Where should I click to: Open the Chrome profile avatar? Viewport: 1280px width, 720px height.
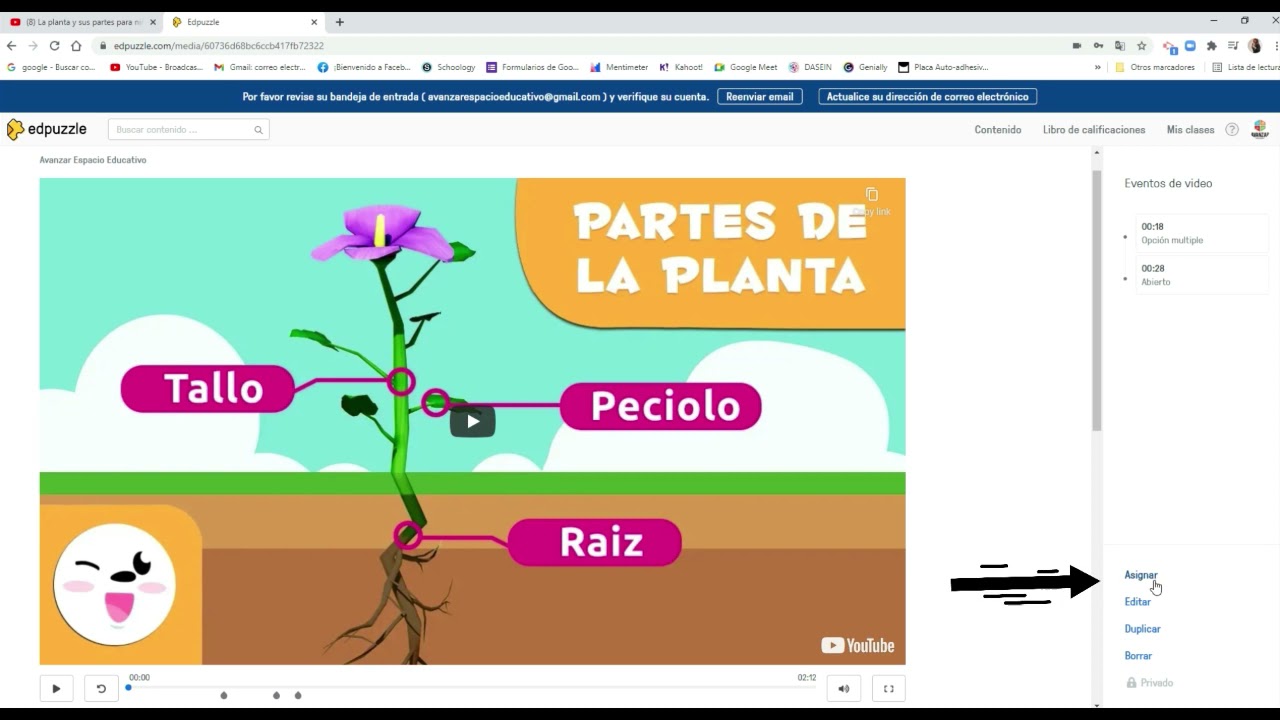[1254, 45]
